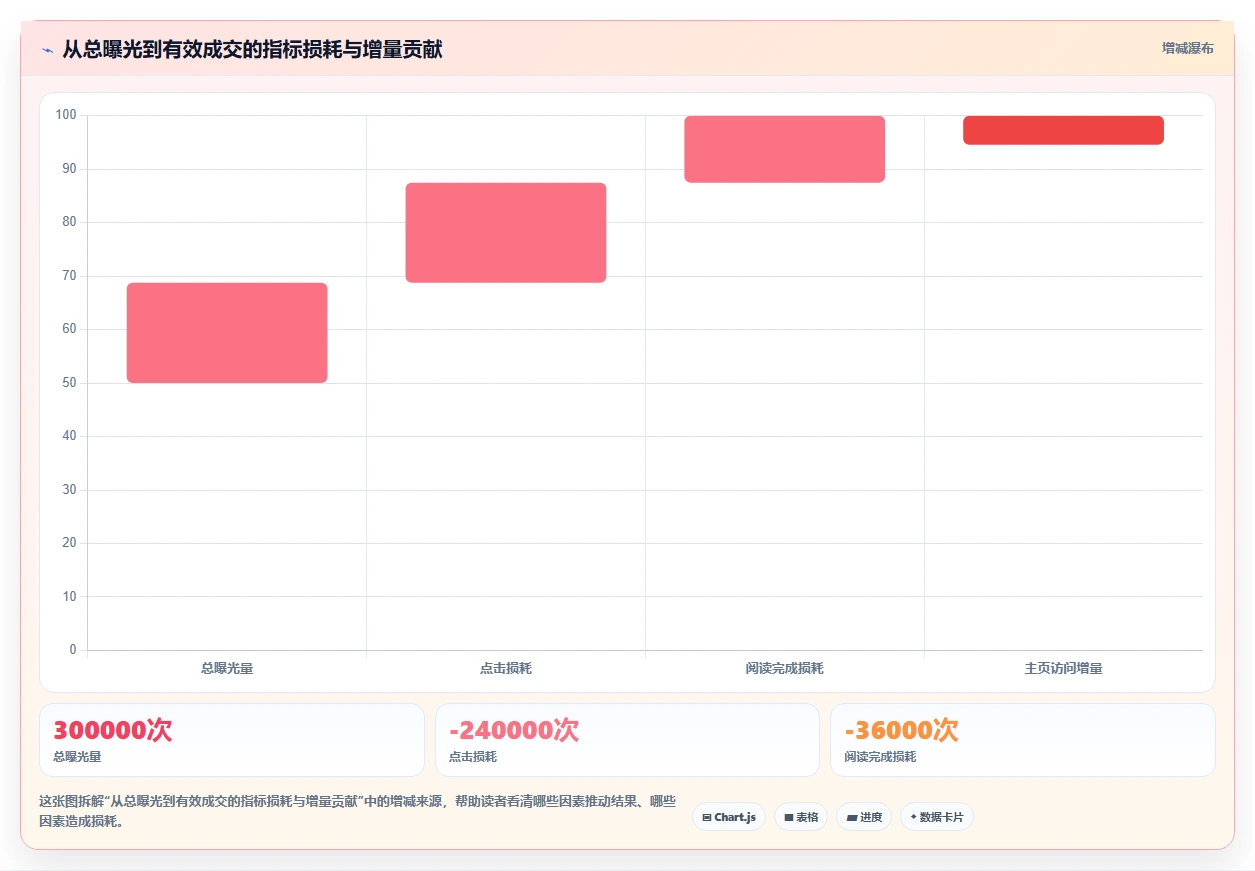
Task: Click the x-axis label 阅读完成损耗
Action: click(x=785, y=668)
